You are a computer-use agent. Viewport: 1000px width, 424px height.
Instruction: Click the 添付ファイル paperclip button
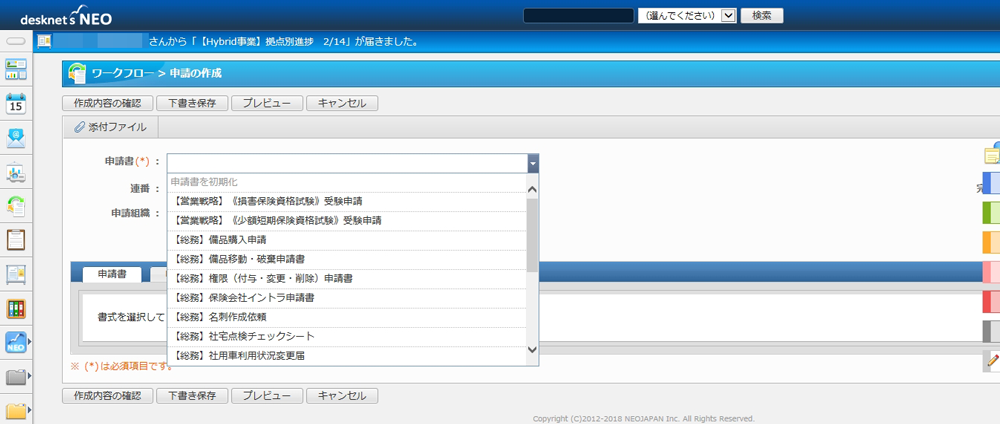pos(111,127)
